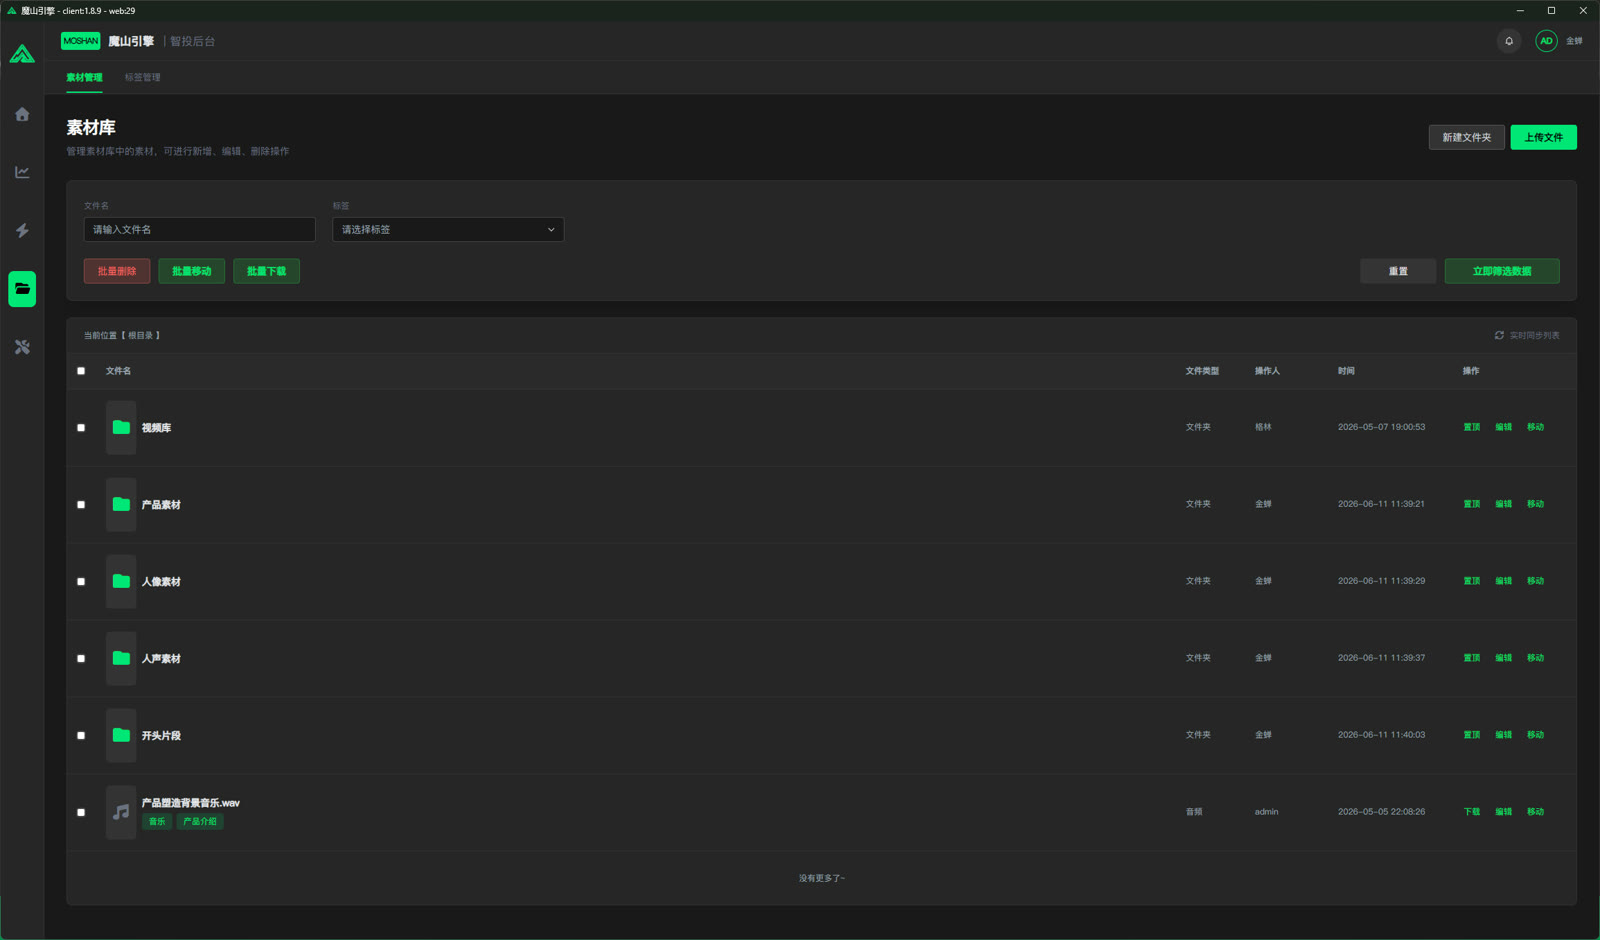
Task: Click the green 上传文件 button
Action: [1543, 138]
